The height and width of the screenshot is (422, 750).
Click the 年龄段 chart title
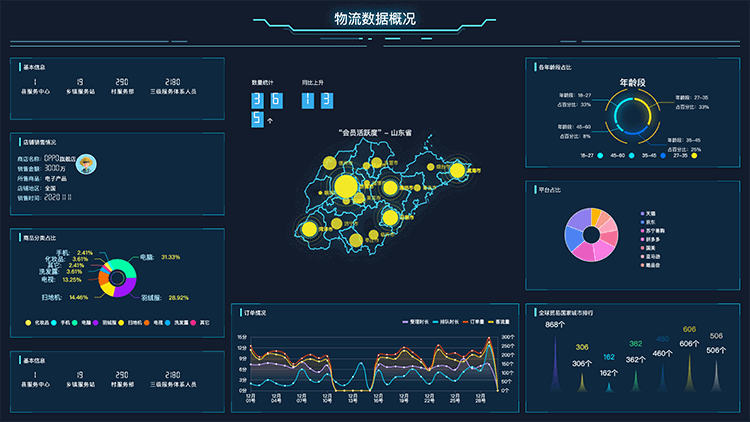632,82
